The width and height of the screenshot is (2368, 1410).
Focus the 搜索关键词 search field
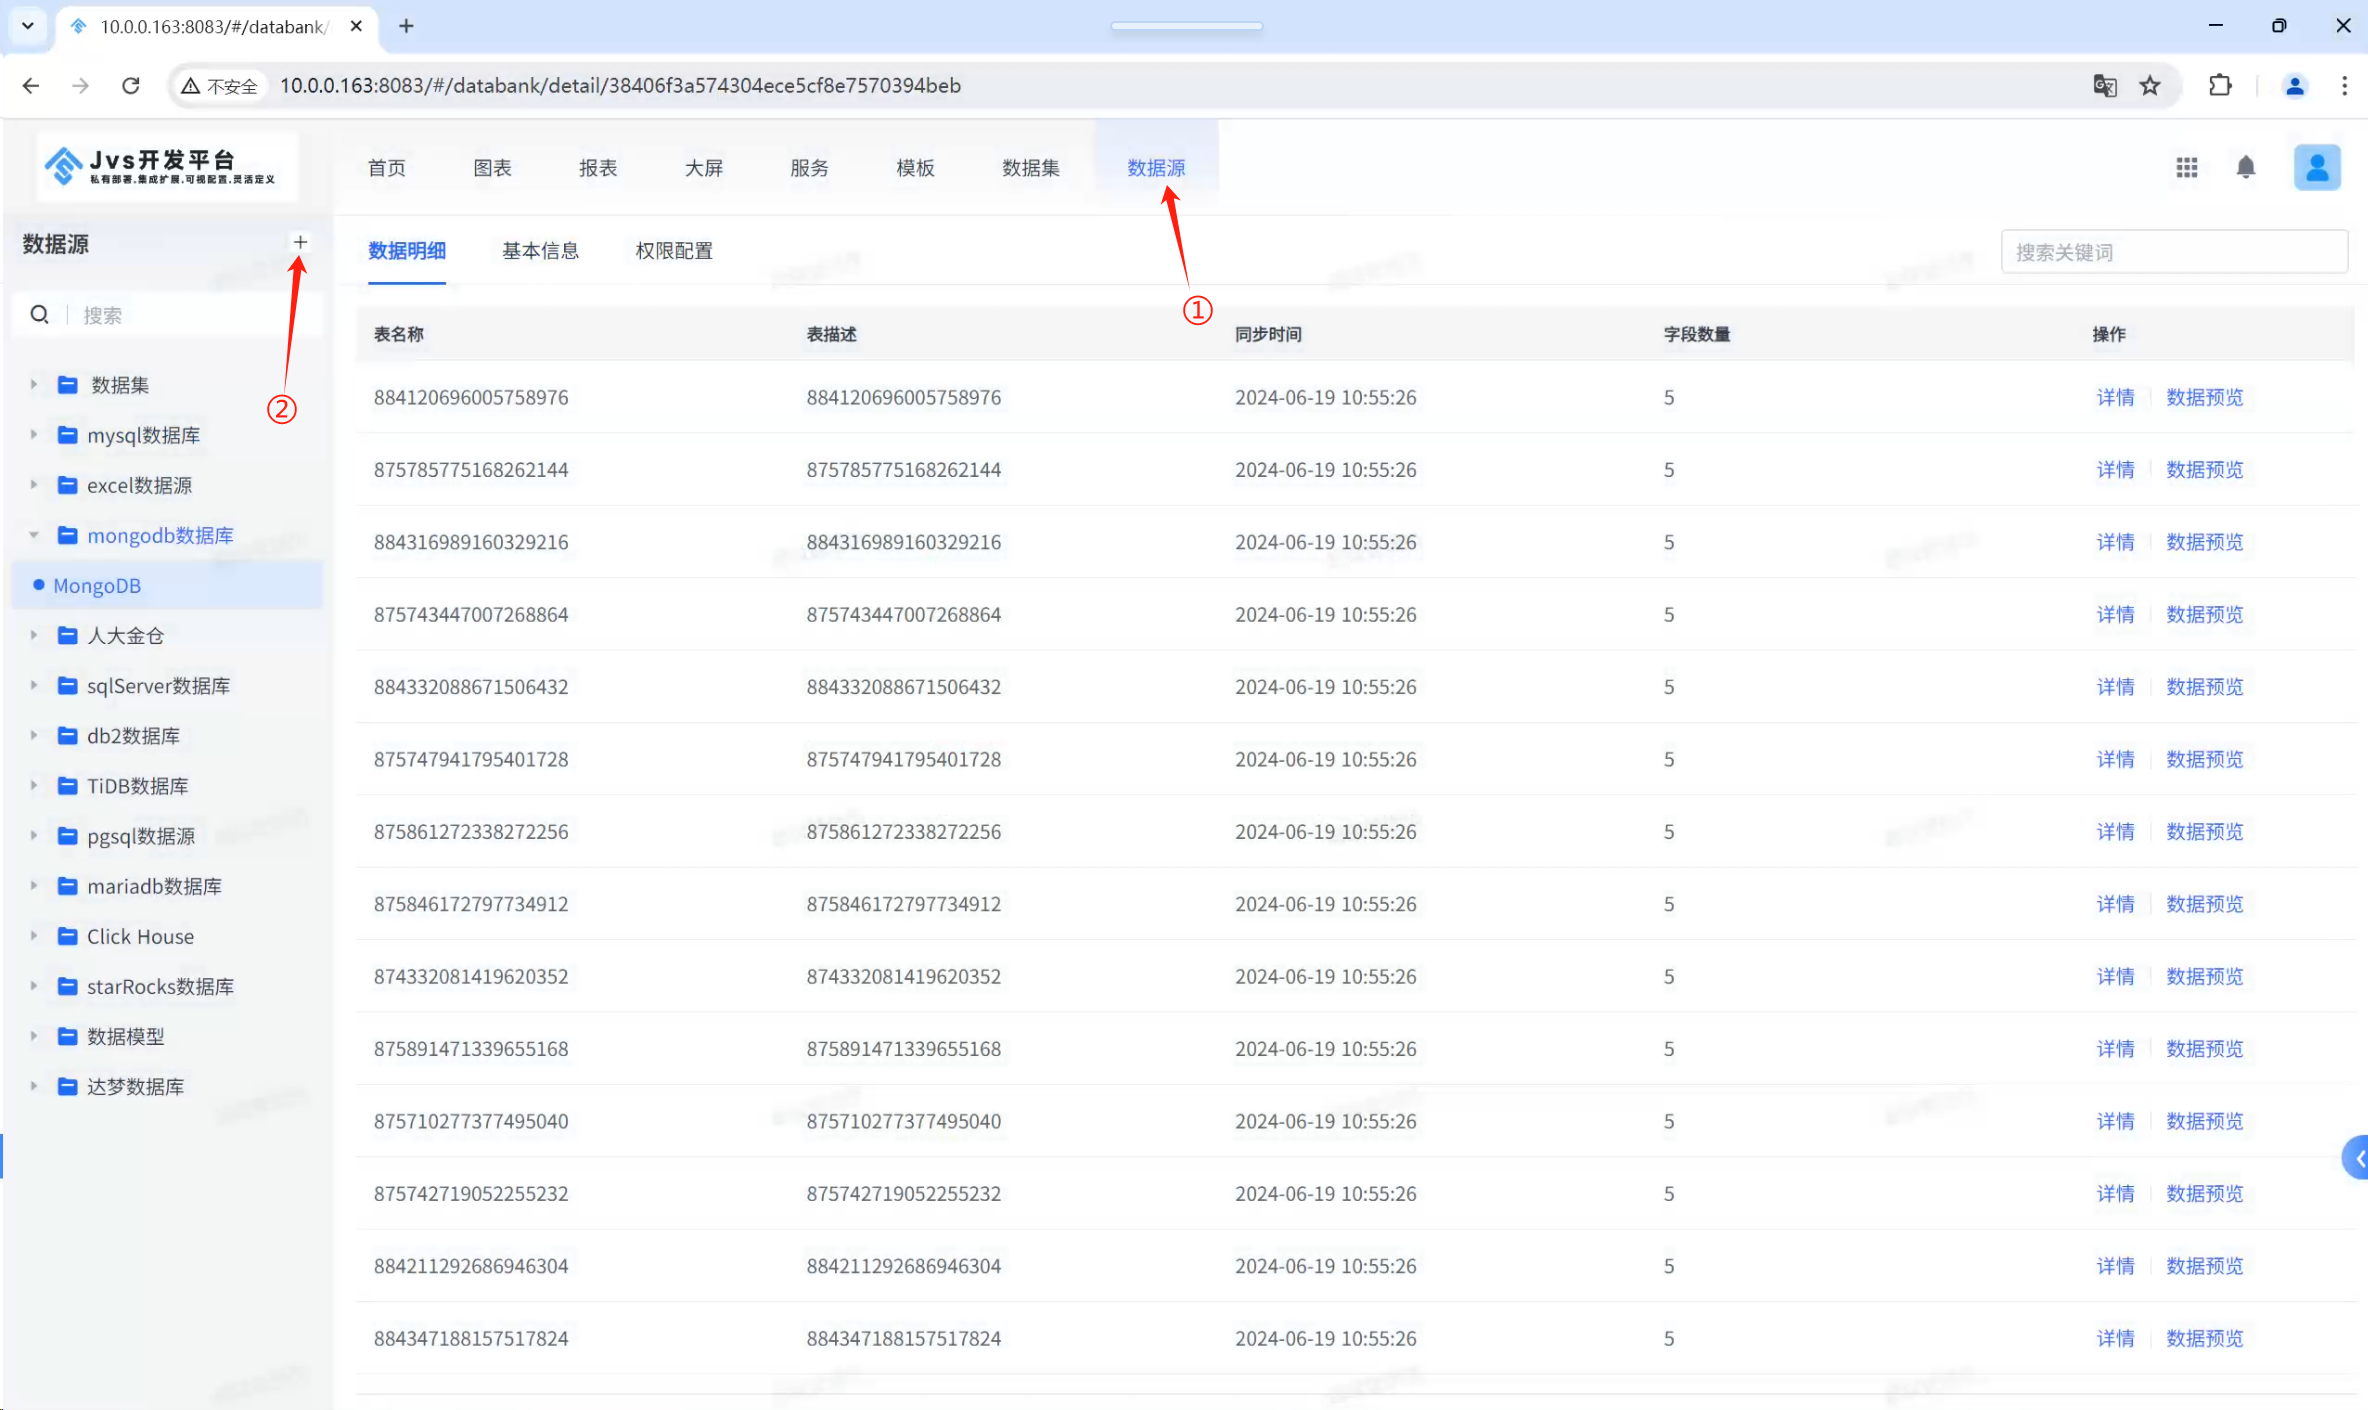(x=2173, y=252)
